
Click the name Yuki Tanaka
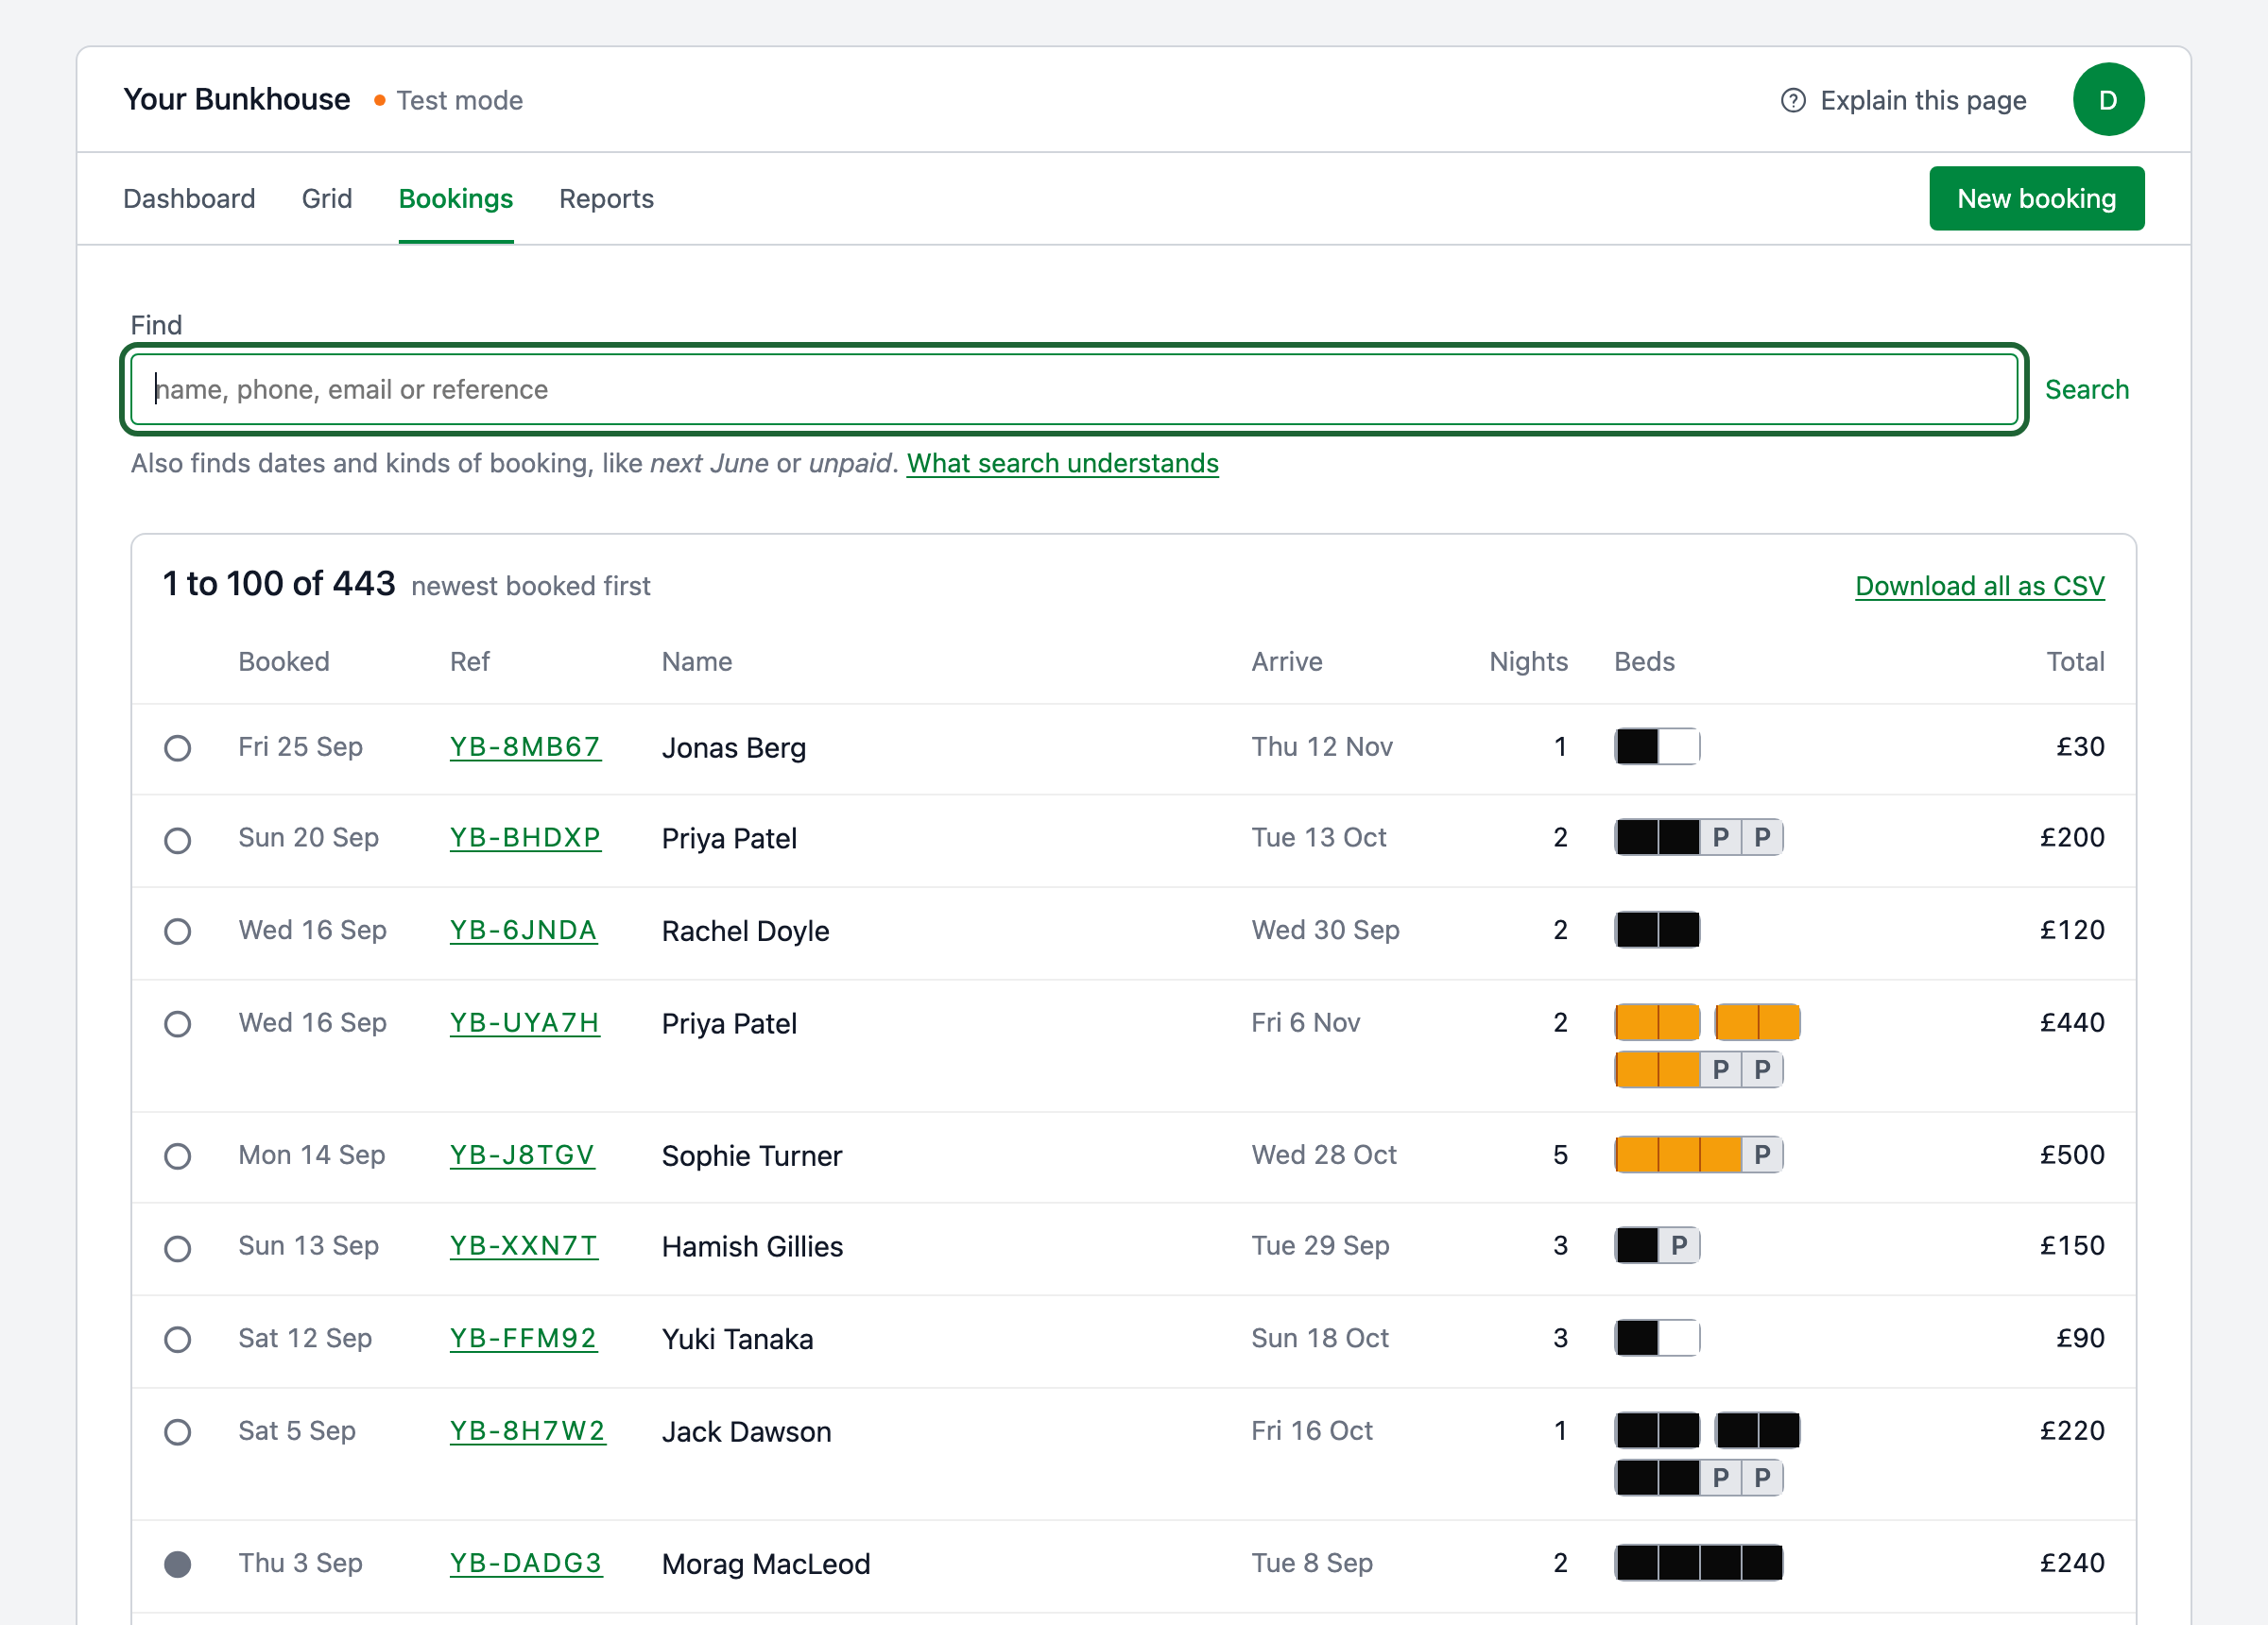[x=737, y=1339]
